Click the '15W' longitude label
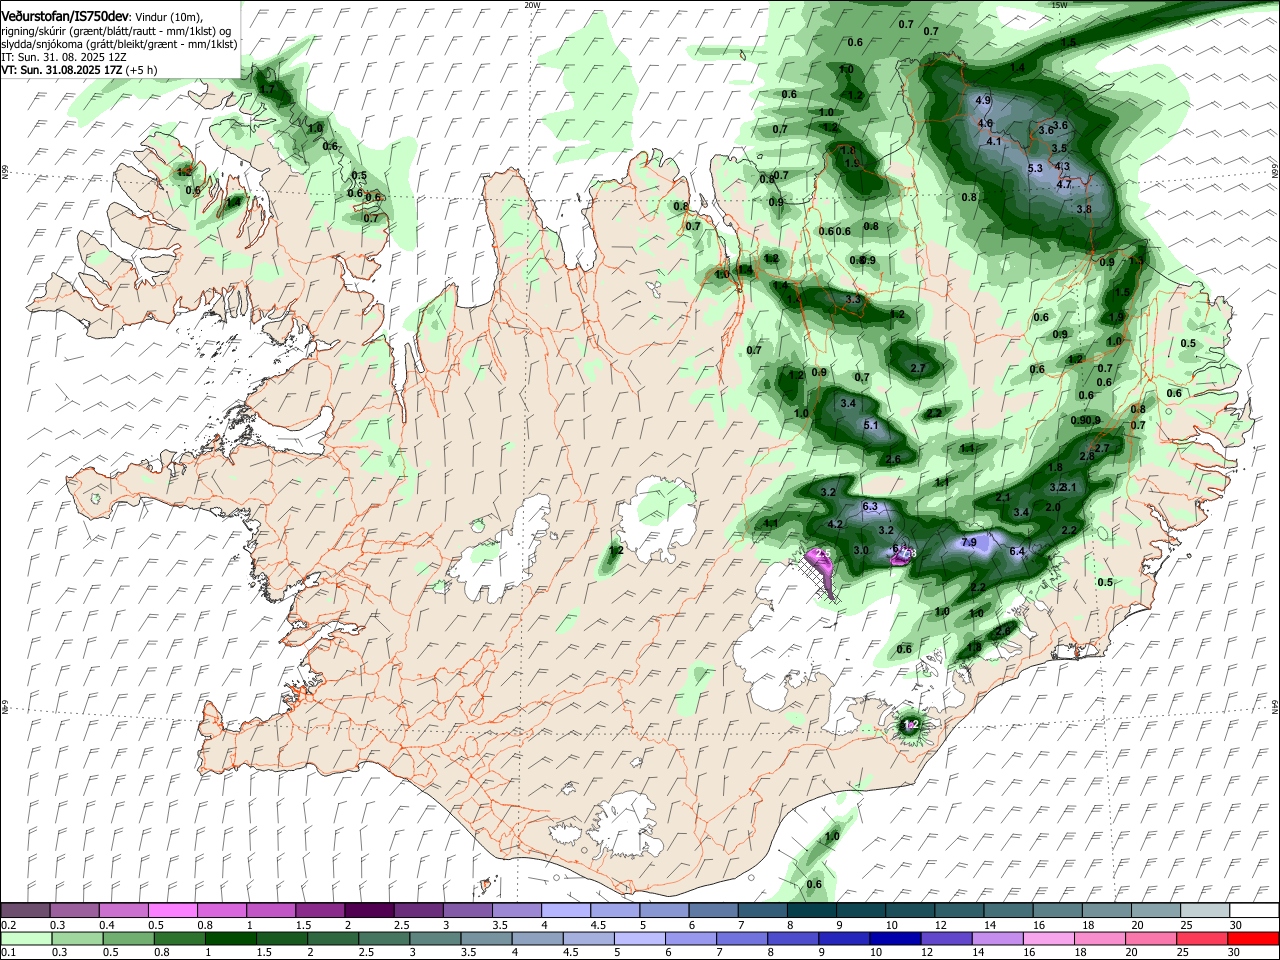The width and height of the screenshot is (1280, 960). (1059, 4)
